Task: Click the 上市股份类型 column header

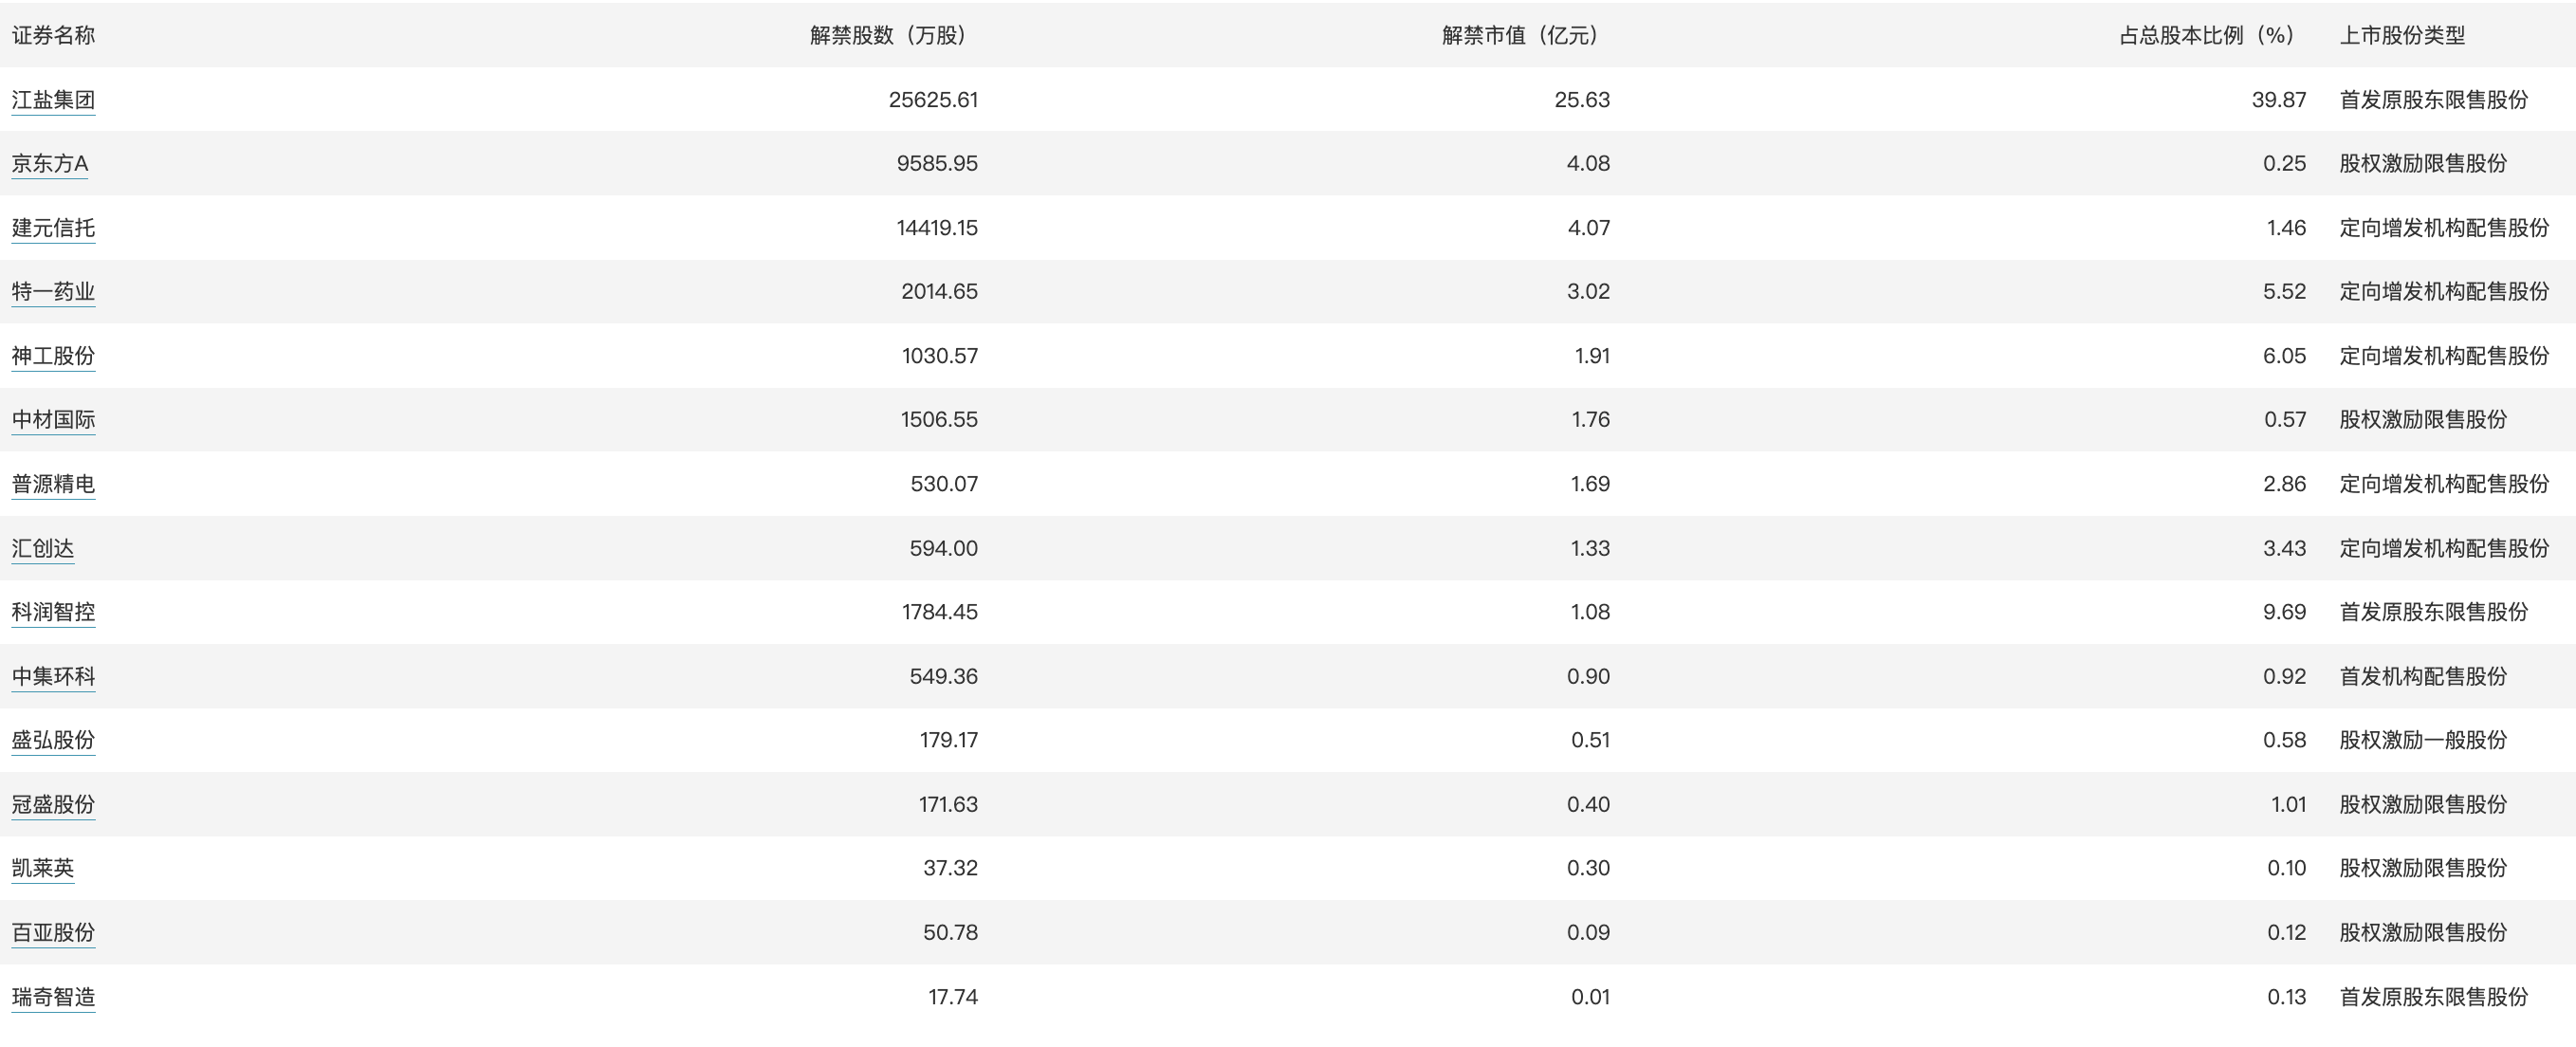Action: (2402, 36)
